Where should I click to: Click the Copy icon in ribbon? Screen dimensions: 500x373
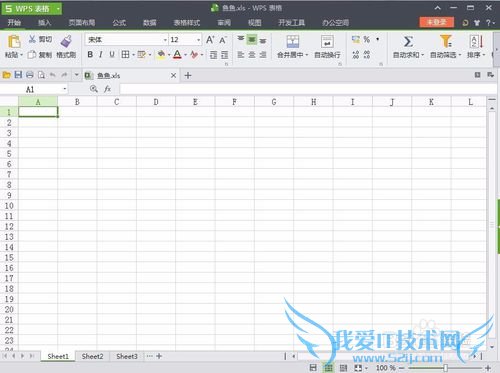pyautogui.click(x=32, y=54)
